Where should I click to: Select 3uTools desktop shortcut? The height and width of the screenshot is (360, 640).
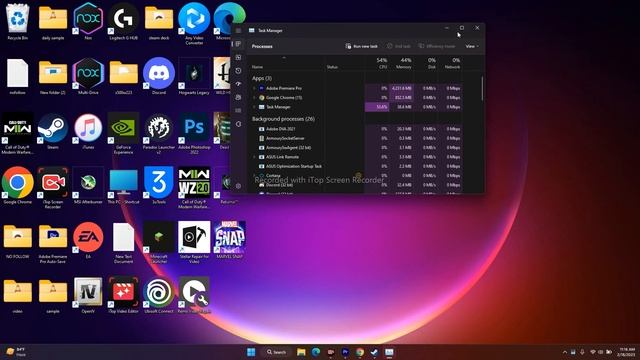pos(159,186)
